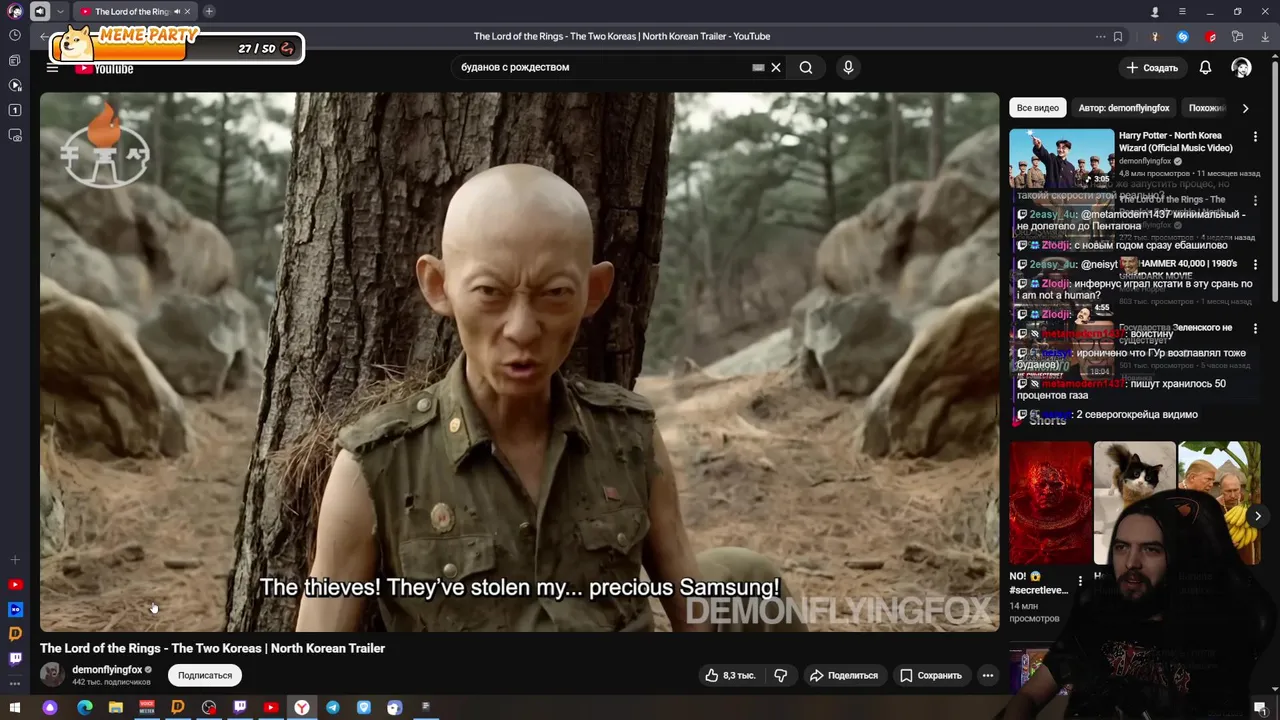Open the browser main menu hamburger
1280x720 pixels.
pyautogui.click(x=1182, y=11)
